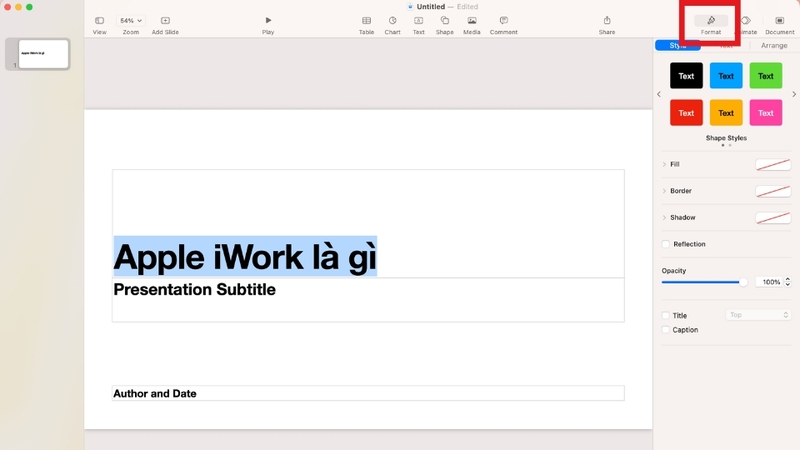Add a Comment from the toolbar

[x=504, y=20]
